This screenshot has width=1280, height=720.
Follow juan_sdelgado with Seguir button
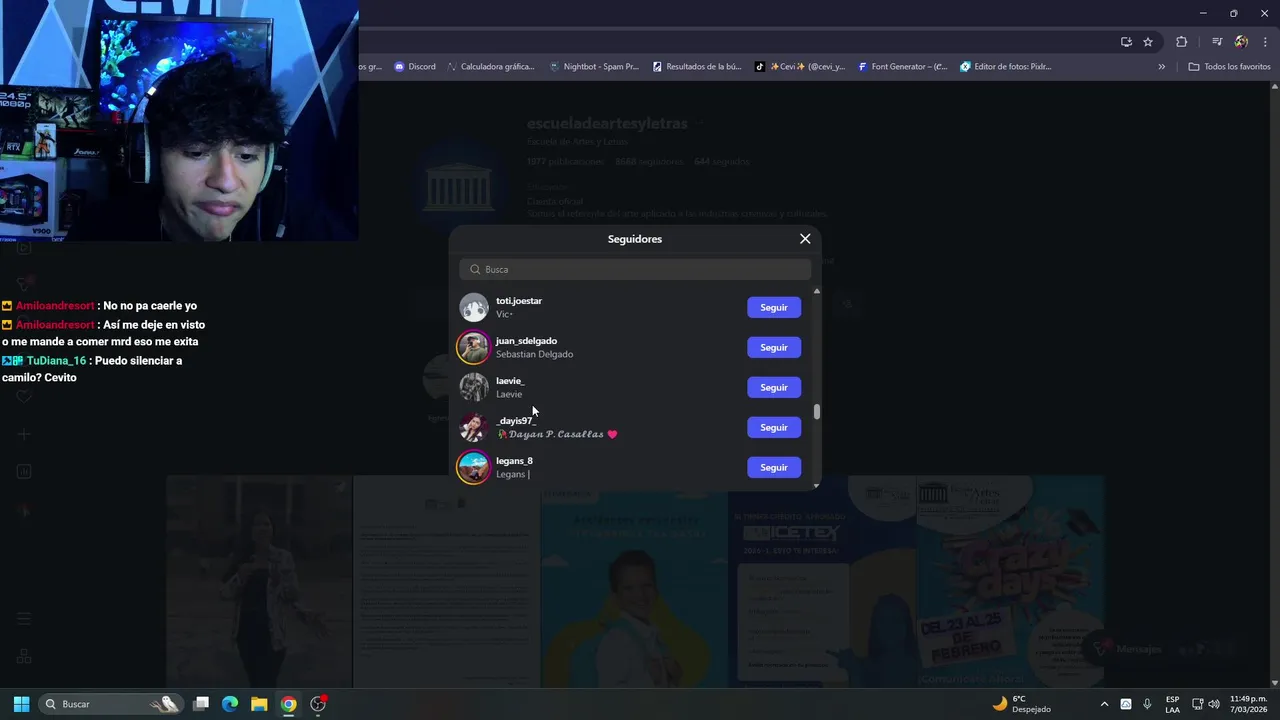pyautogui.click(x=774, y=347)
